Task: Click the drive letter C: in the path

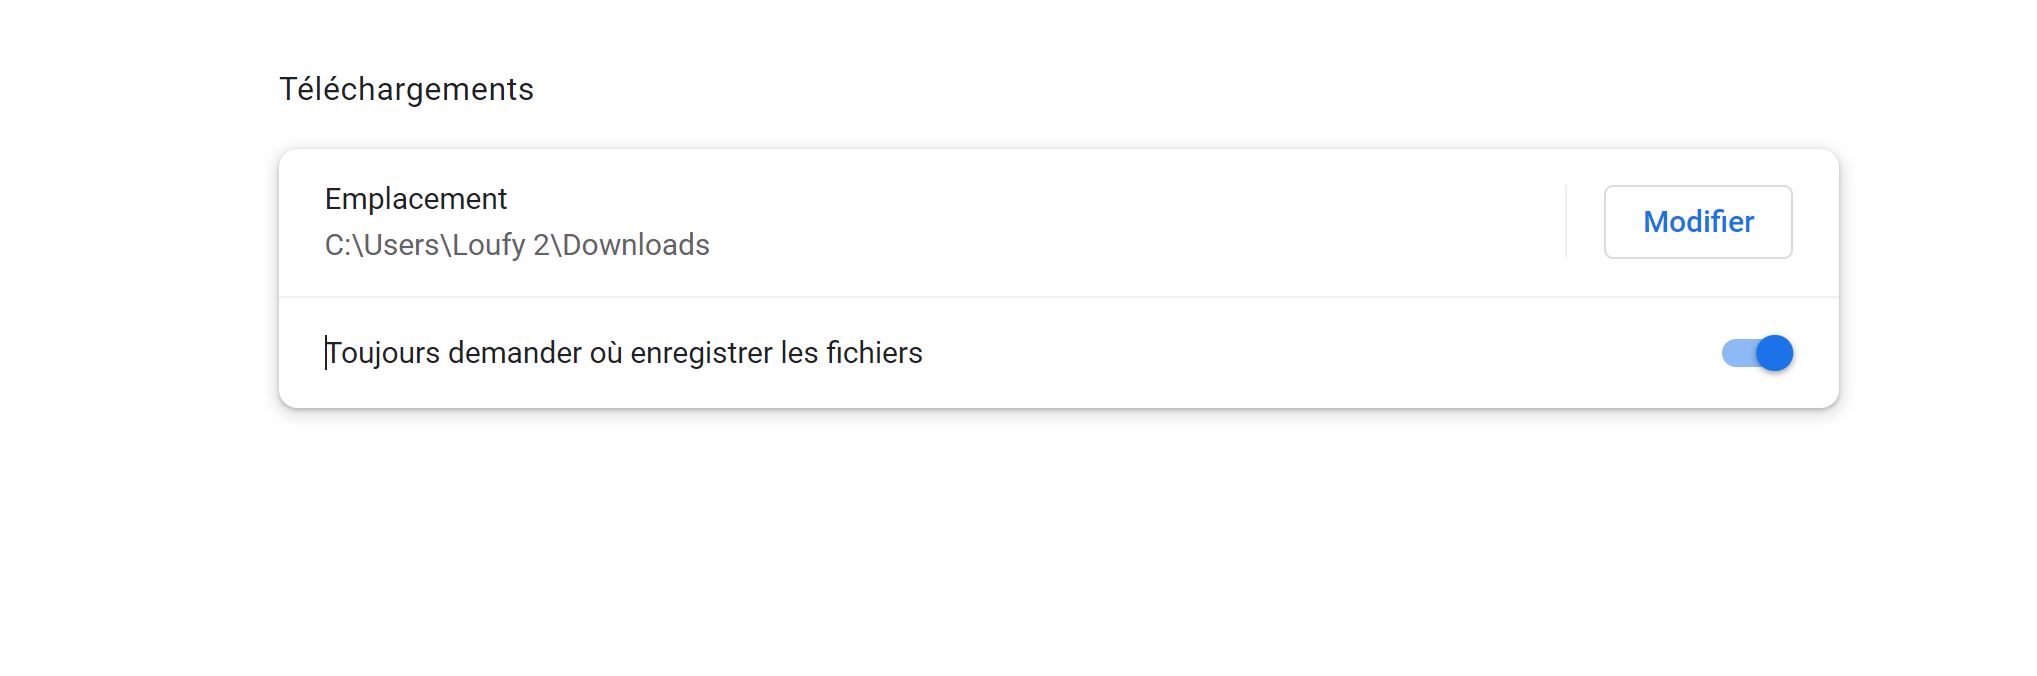Action: pos(339,245)
